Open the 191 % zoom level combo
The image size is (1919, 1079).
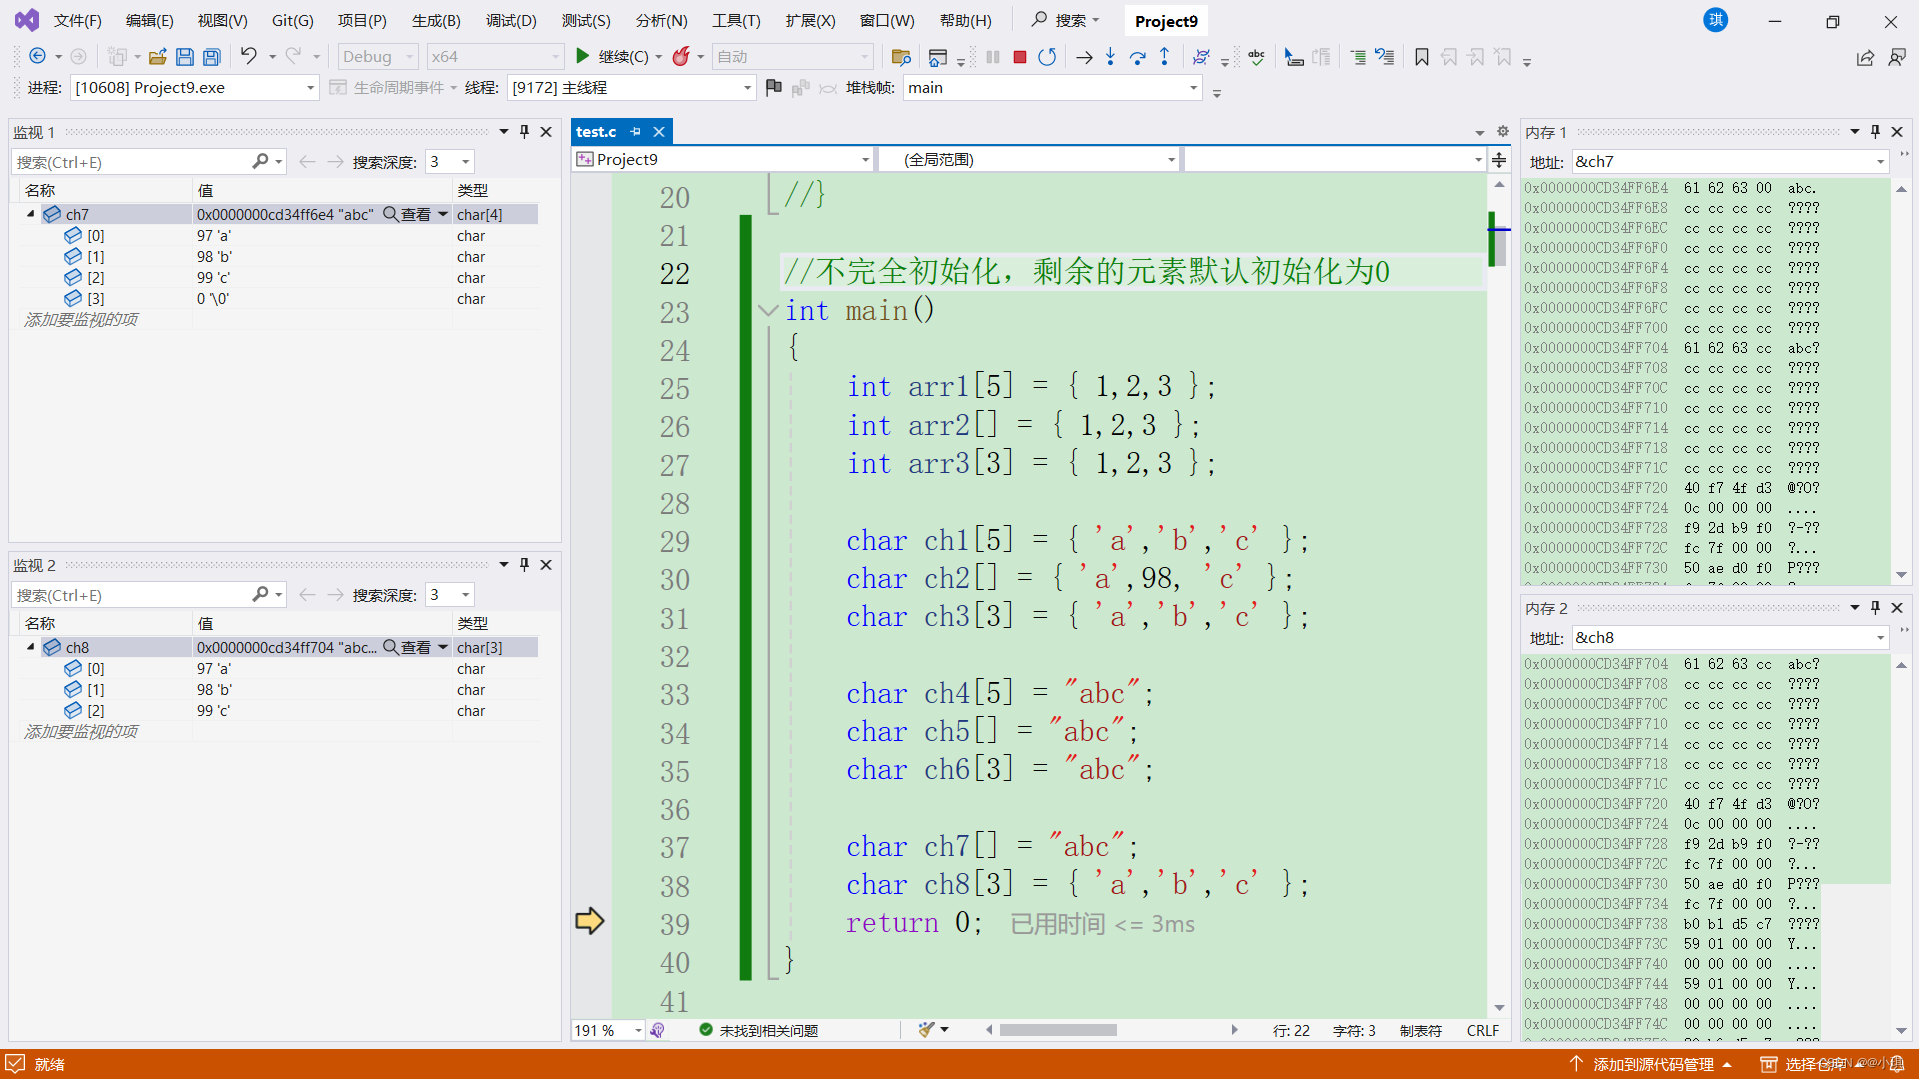[x=608, y=1031]
